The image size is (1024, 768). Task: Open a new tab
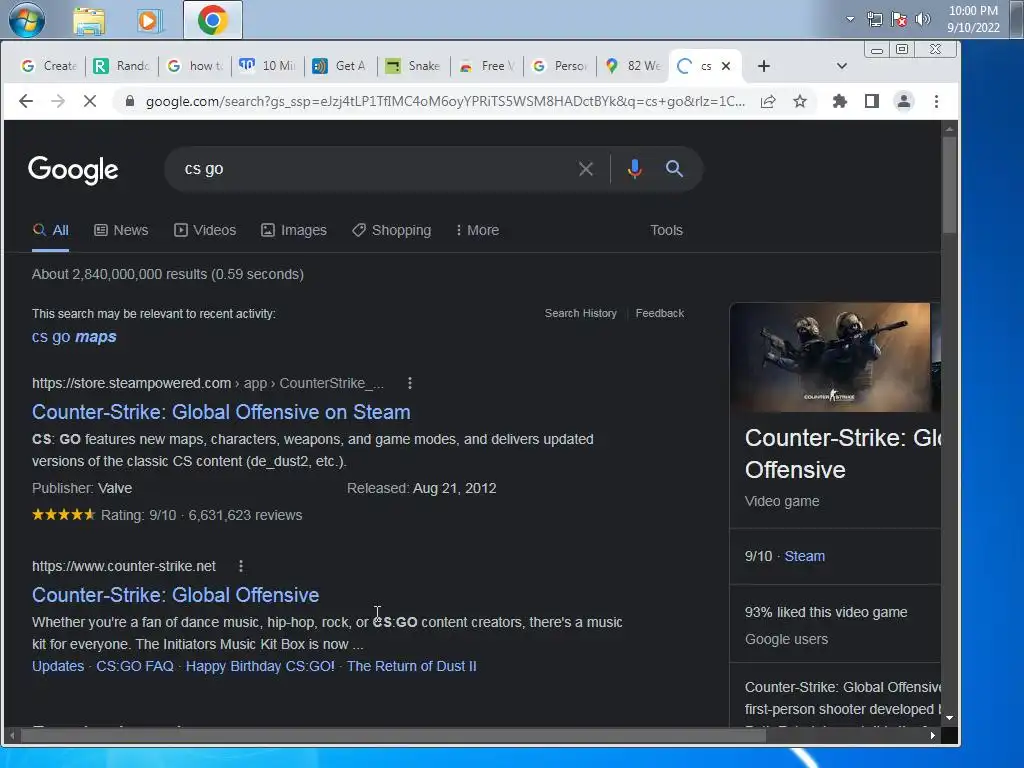pyautogui.click(x=763, y=66)
